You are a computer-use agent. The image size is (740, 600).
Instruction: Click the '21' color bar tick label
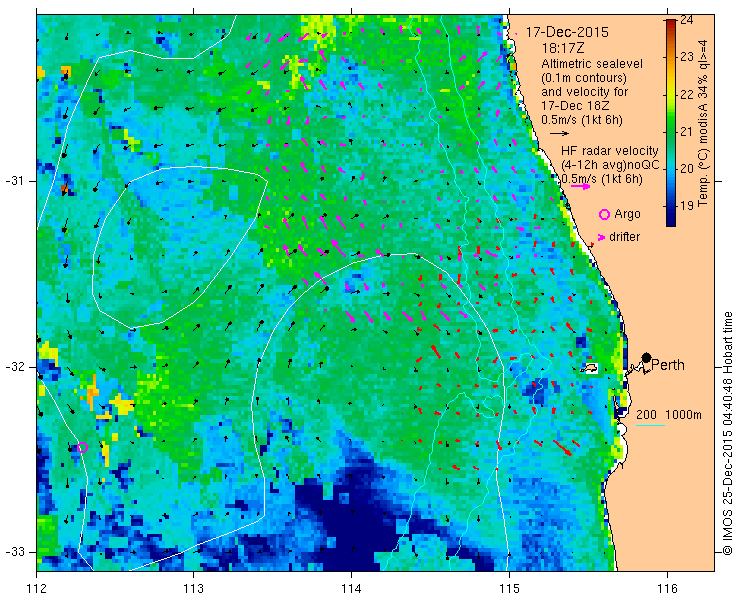point(687,132)
